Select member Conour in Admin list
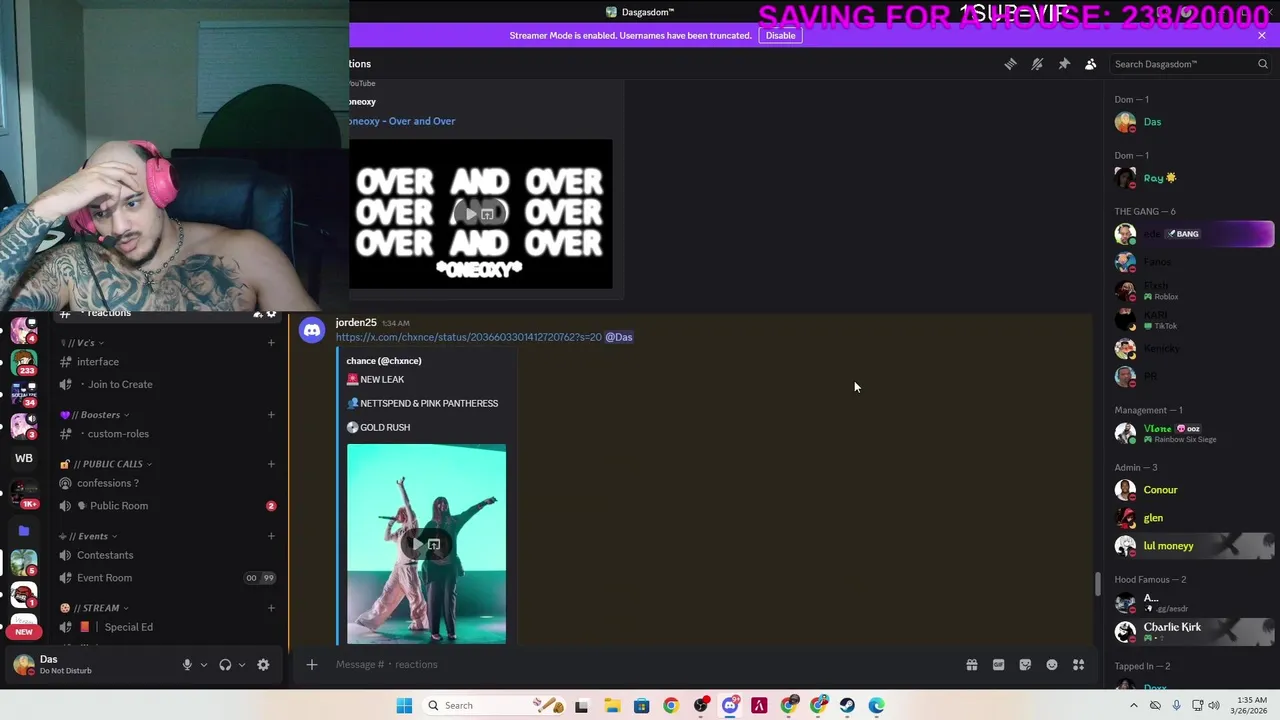This screenshot has height=720, width=1280. 1192,490
